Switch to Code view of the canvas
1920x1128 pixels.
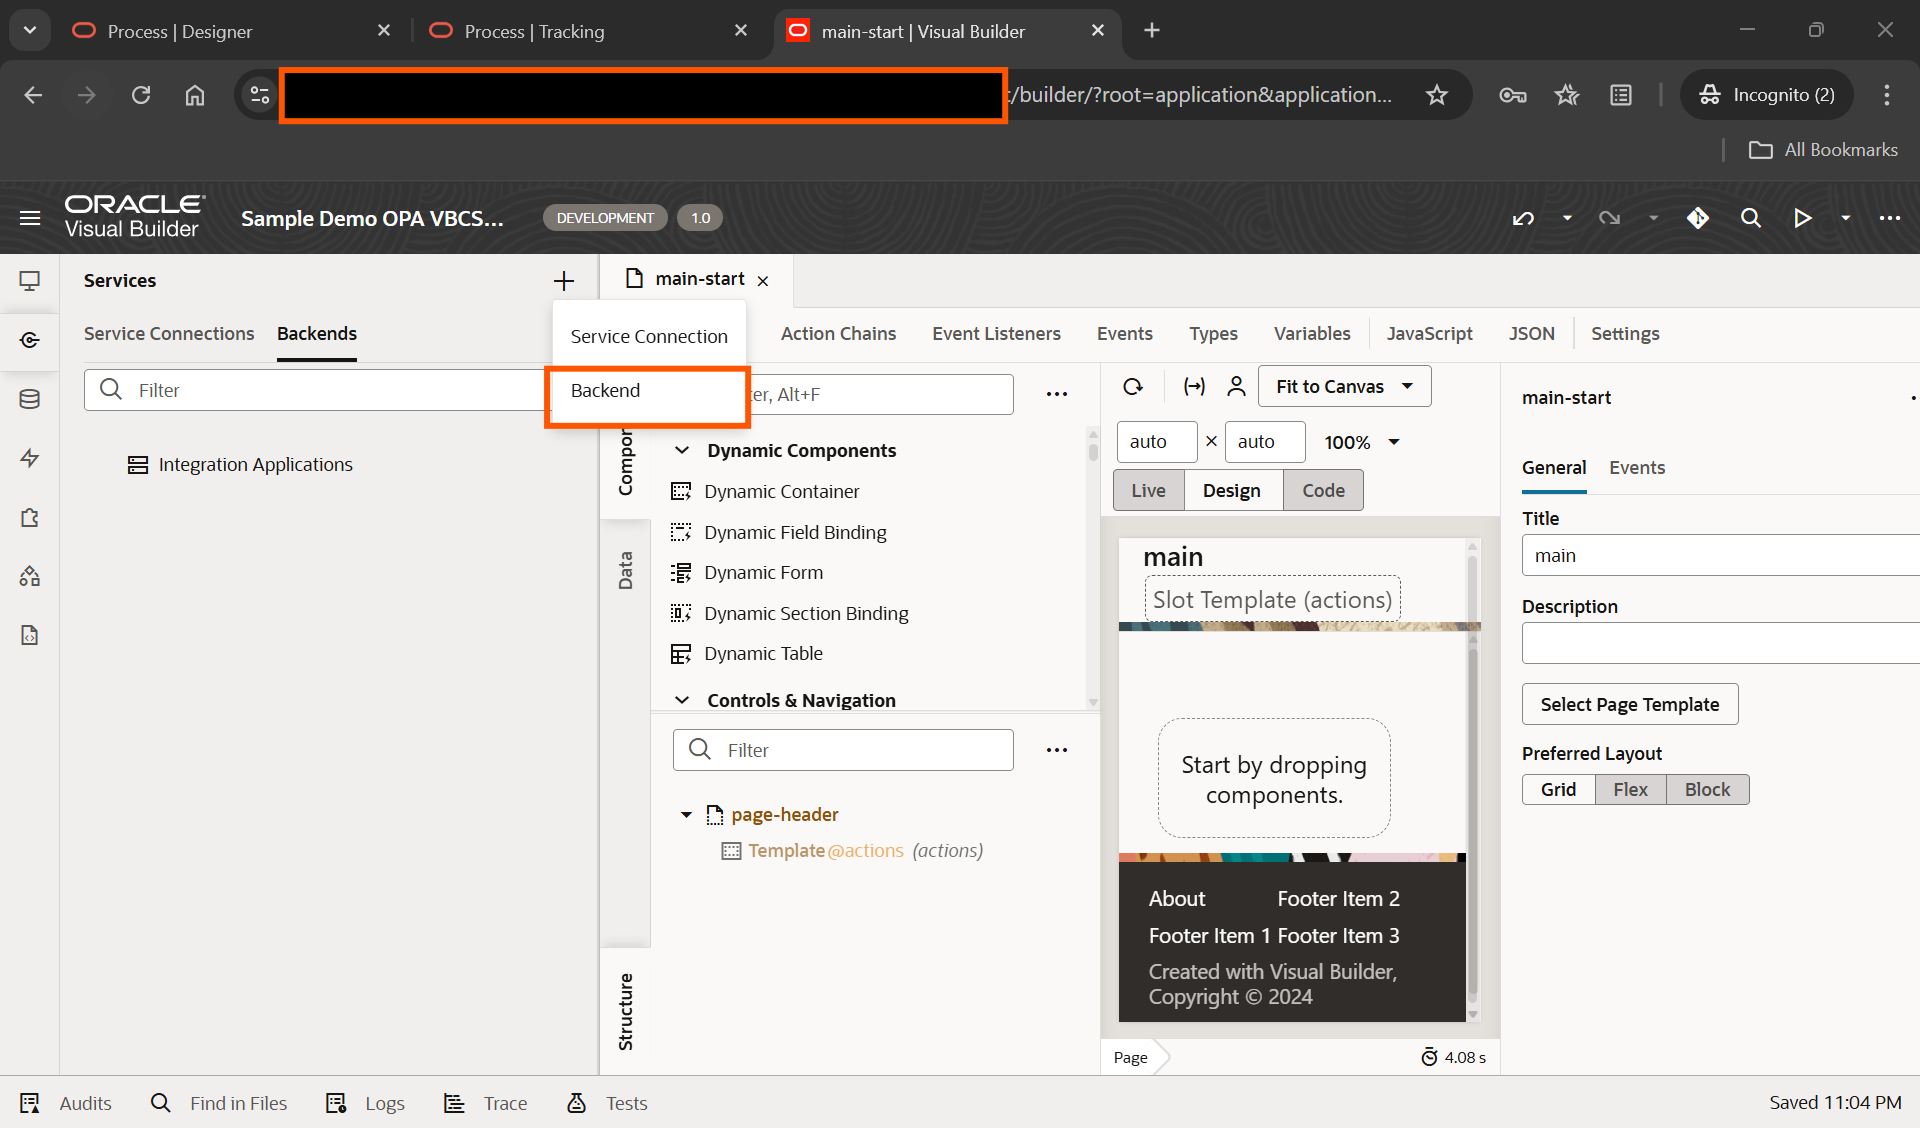(1323, 489)
